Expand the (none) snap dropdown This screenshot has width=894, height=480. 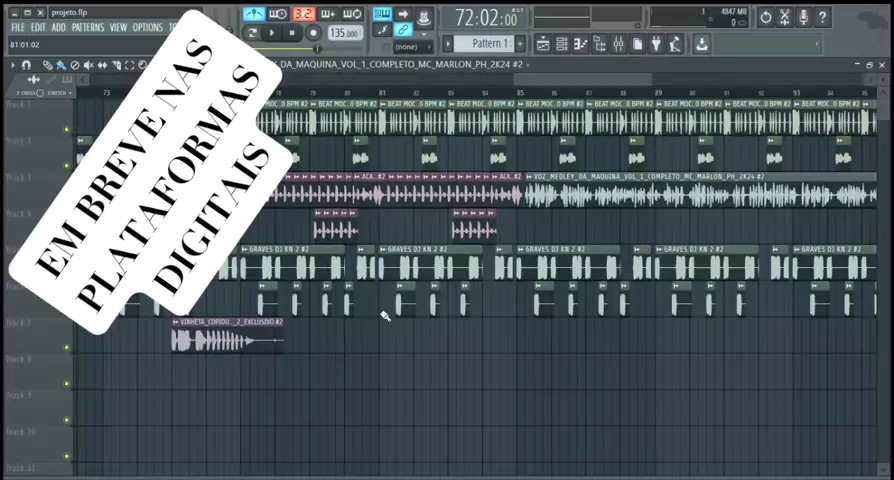pyautogui.click(x=408, y=47)
